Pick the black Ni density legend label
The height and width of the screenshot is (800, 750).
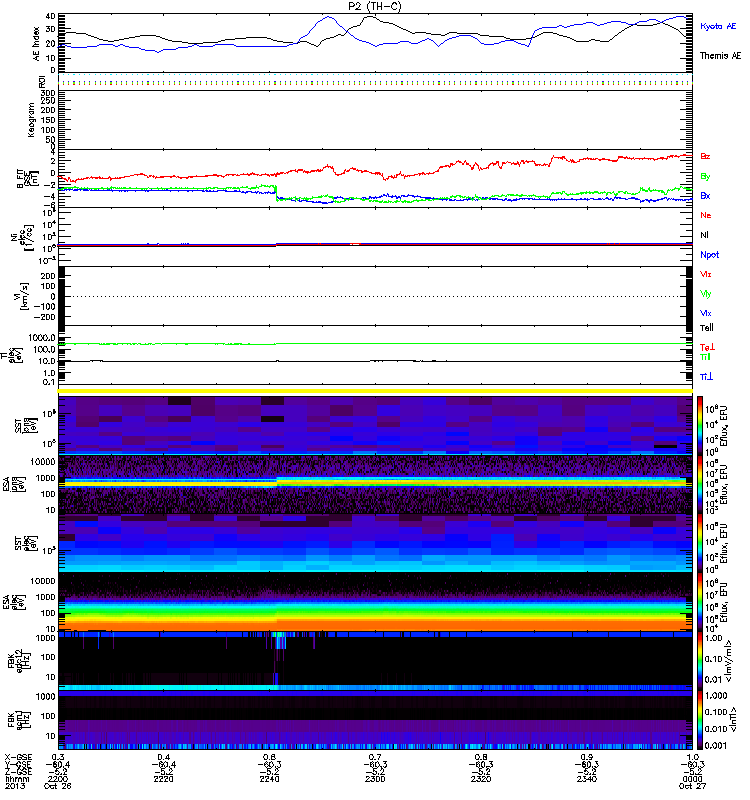click(704, 235)
